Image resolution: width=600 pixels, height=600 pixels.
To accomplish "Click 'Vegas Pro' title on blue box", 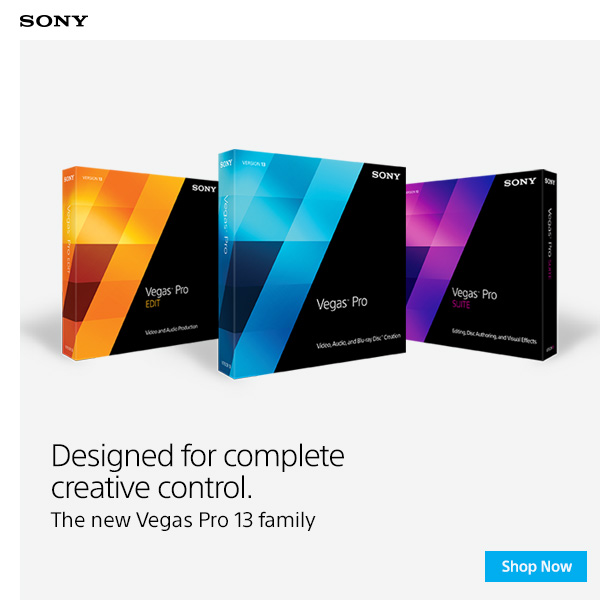I will tap(342, 303).
